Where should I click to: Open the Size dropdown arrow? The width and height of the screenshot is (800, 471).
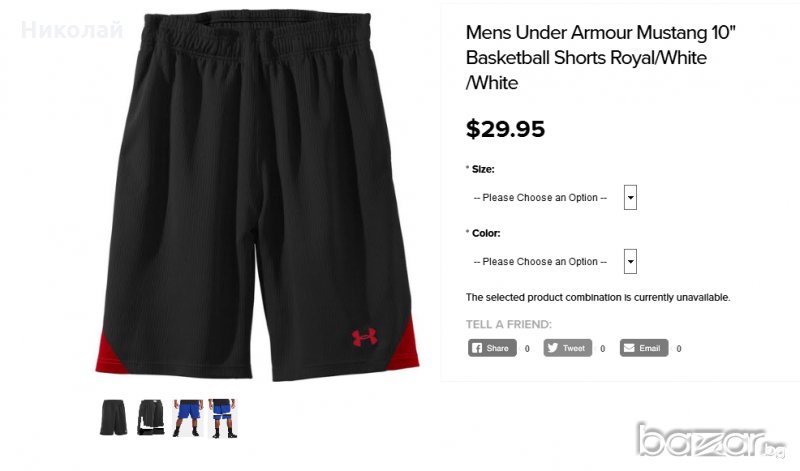point(631,197)
